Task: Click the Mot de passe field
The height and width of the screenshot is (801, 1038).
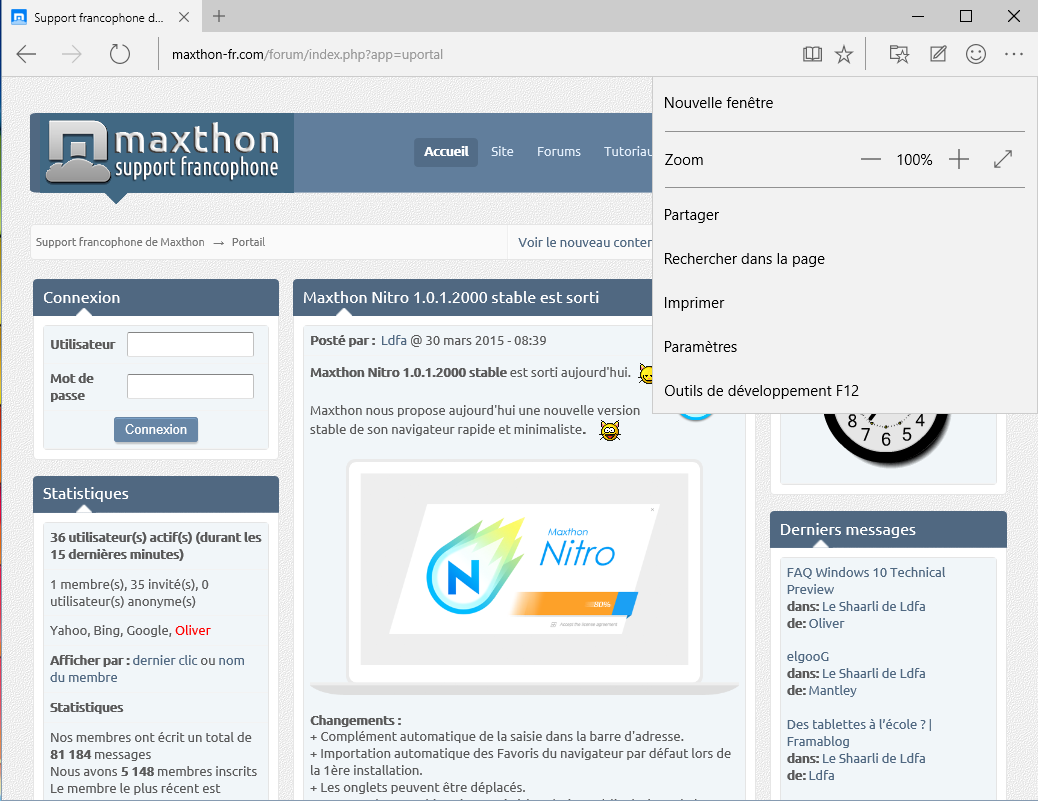Action: coord(190,387)
